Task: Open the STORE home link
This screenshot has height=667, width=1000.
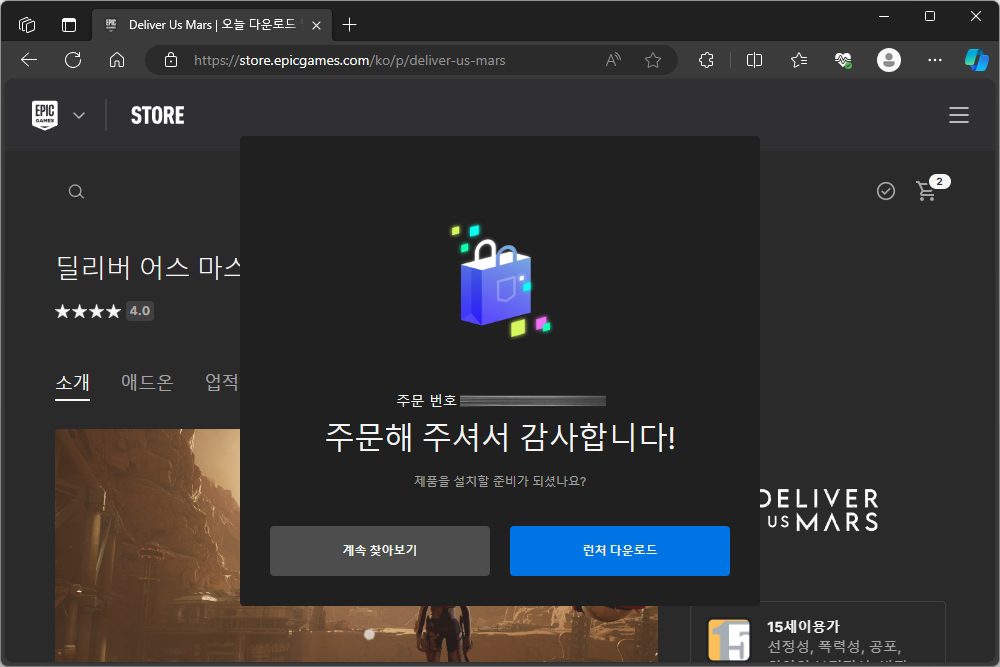Action: tap(158, 115)
